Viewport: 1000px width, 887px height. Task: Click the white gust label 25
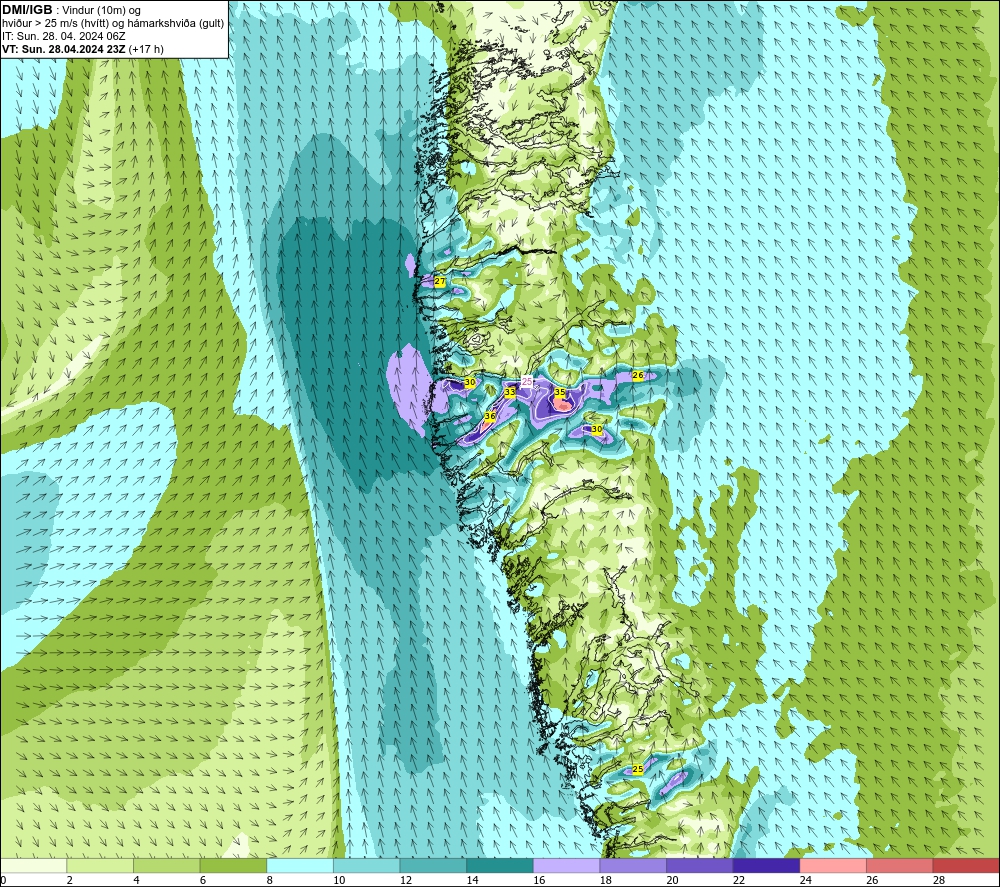click(527, 381)
